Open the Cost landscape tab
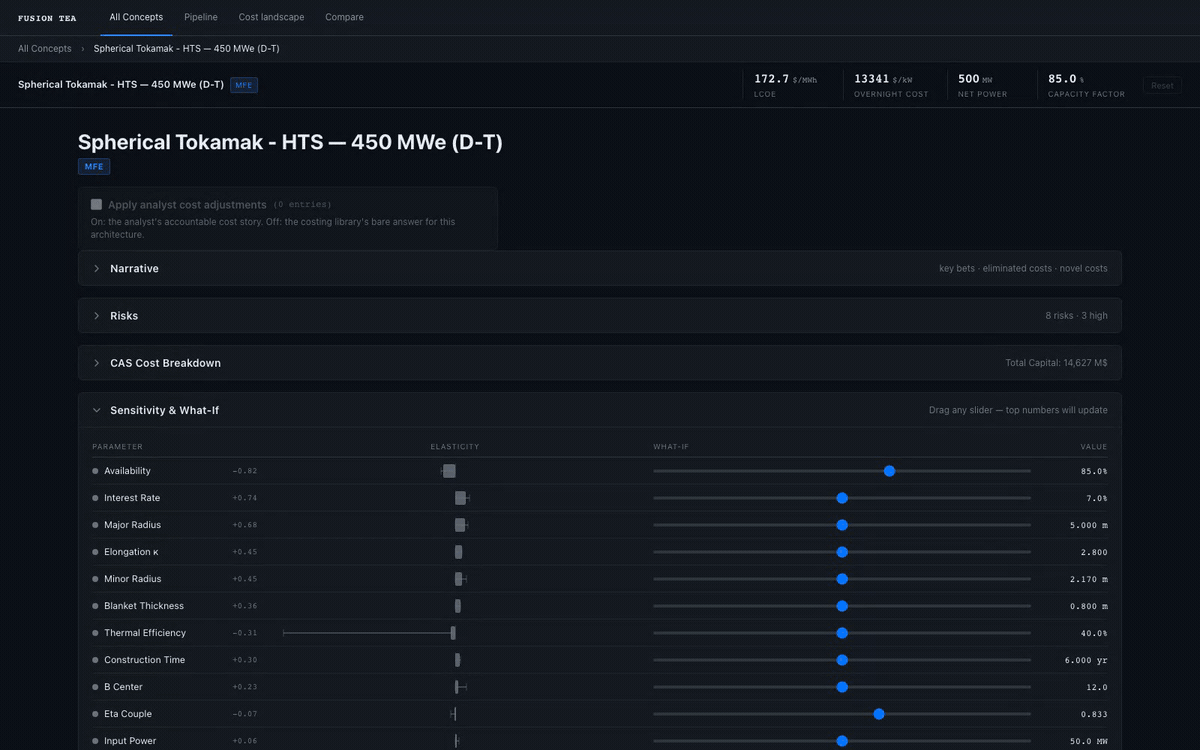This screenshot has height=750, width=1200. coord(271,17)
